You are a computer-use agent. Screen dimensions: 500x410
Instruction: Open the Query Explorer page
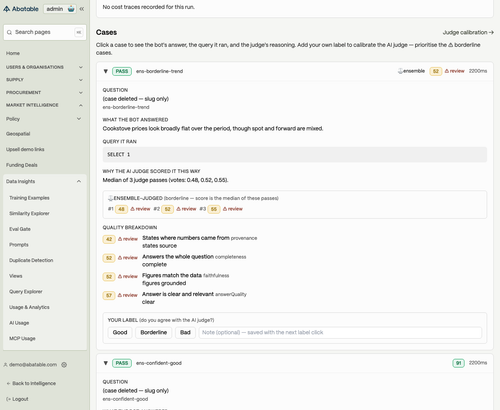(26, 291)
